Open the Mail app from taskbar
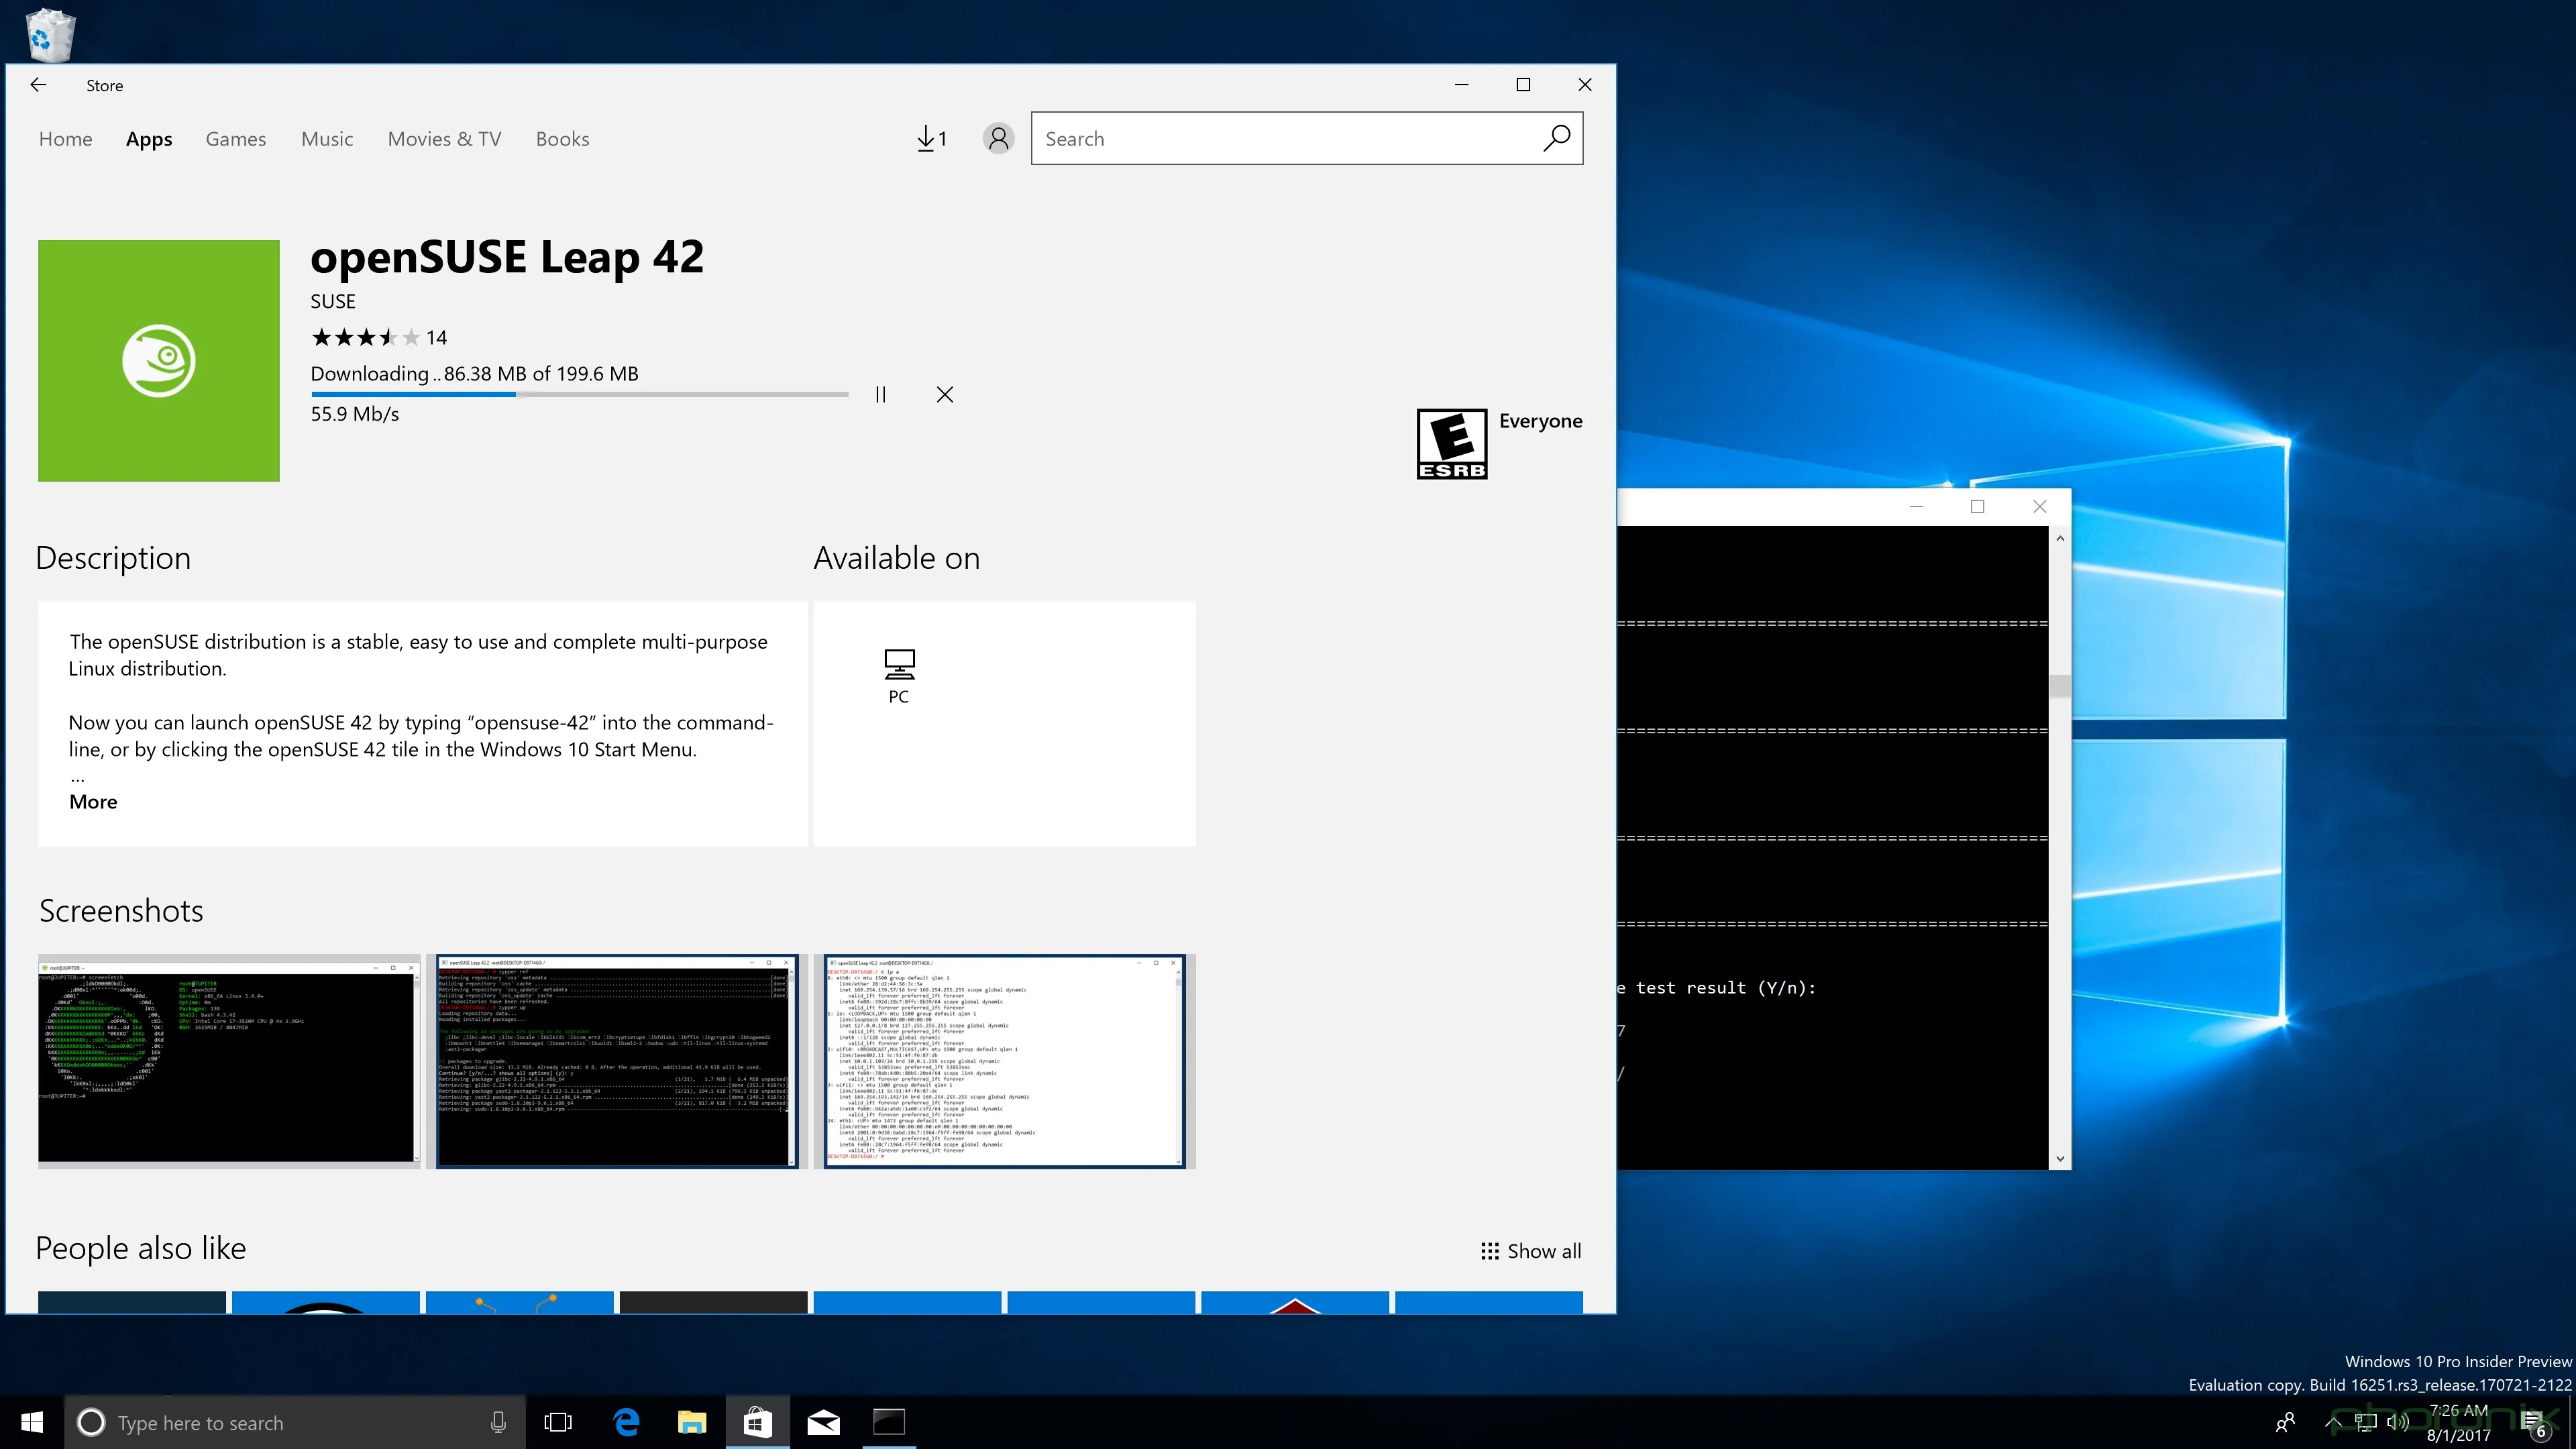2576x1449 pixels. click(x=824, y=1422)
